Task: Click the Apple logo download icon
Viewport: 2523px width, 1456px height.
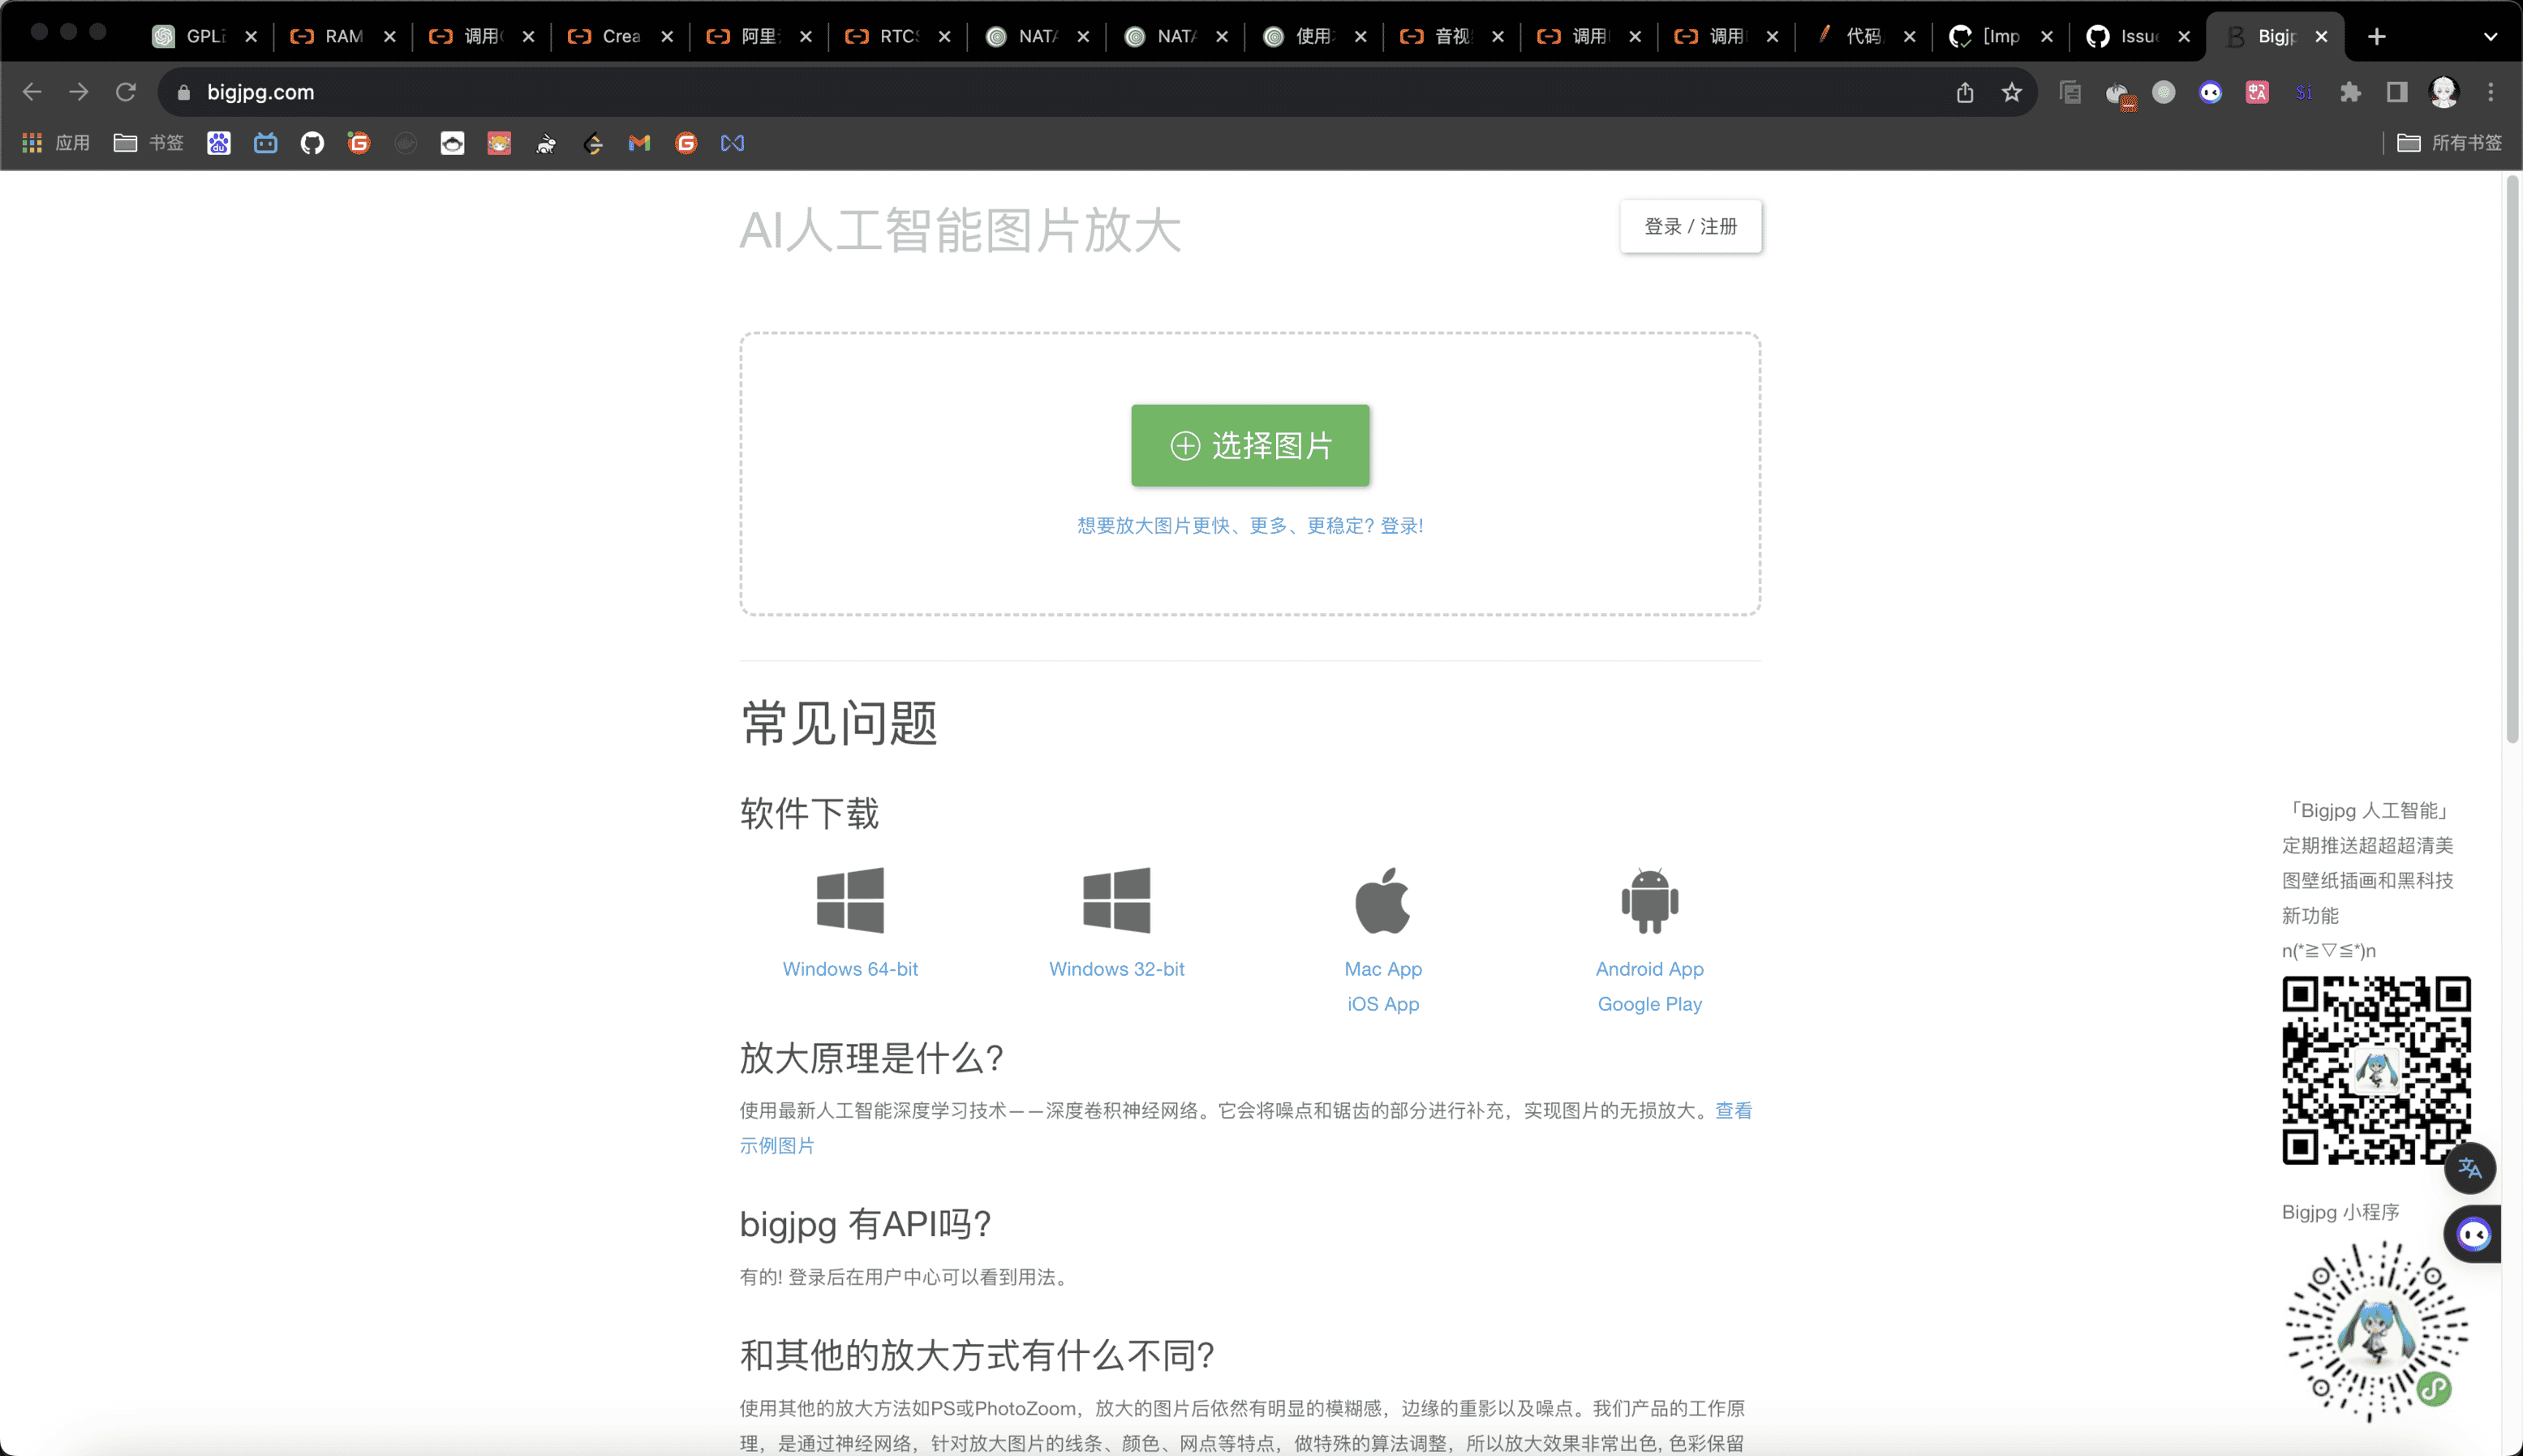Action: (1383, 900)
